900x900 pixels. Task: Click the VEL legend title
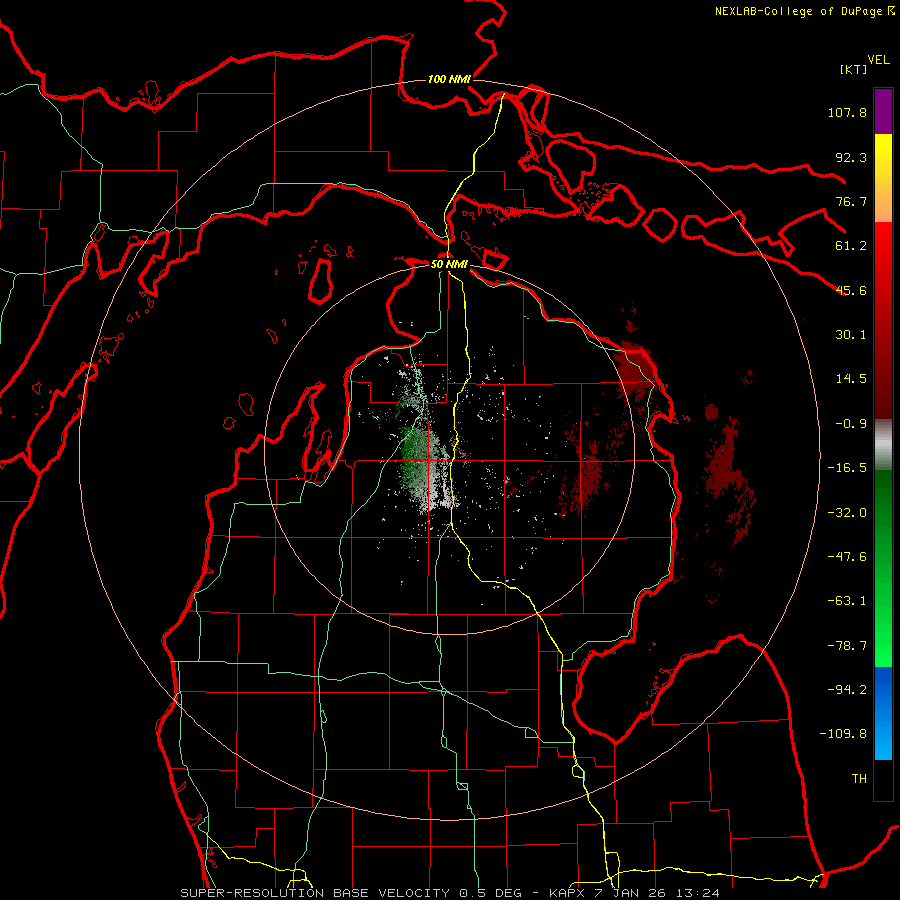tap(878, 60)
